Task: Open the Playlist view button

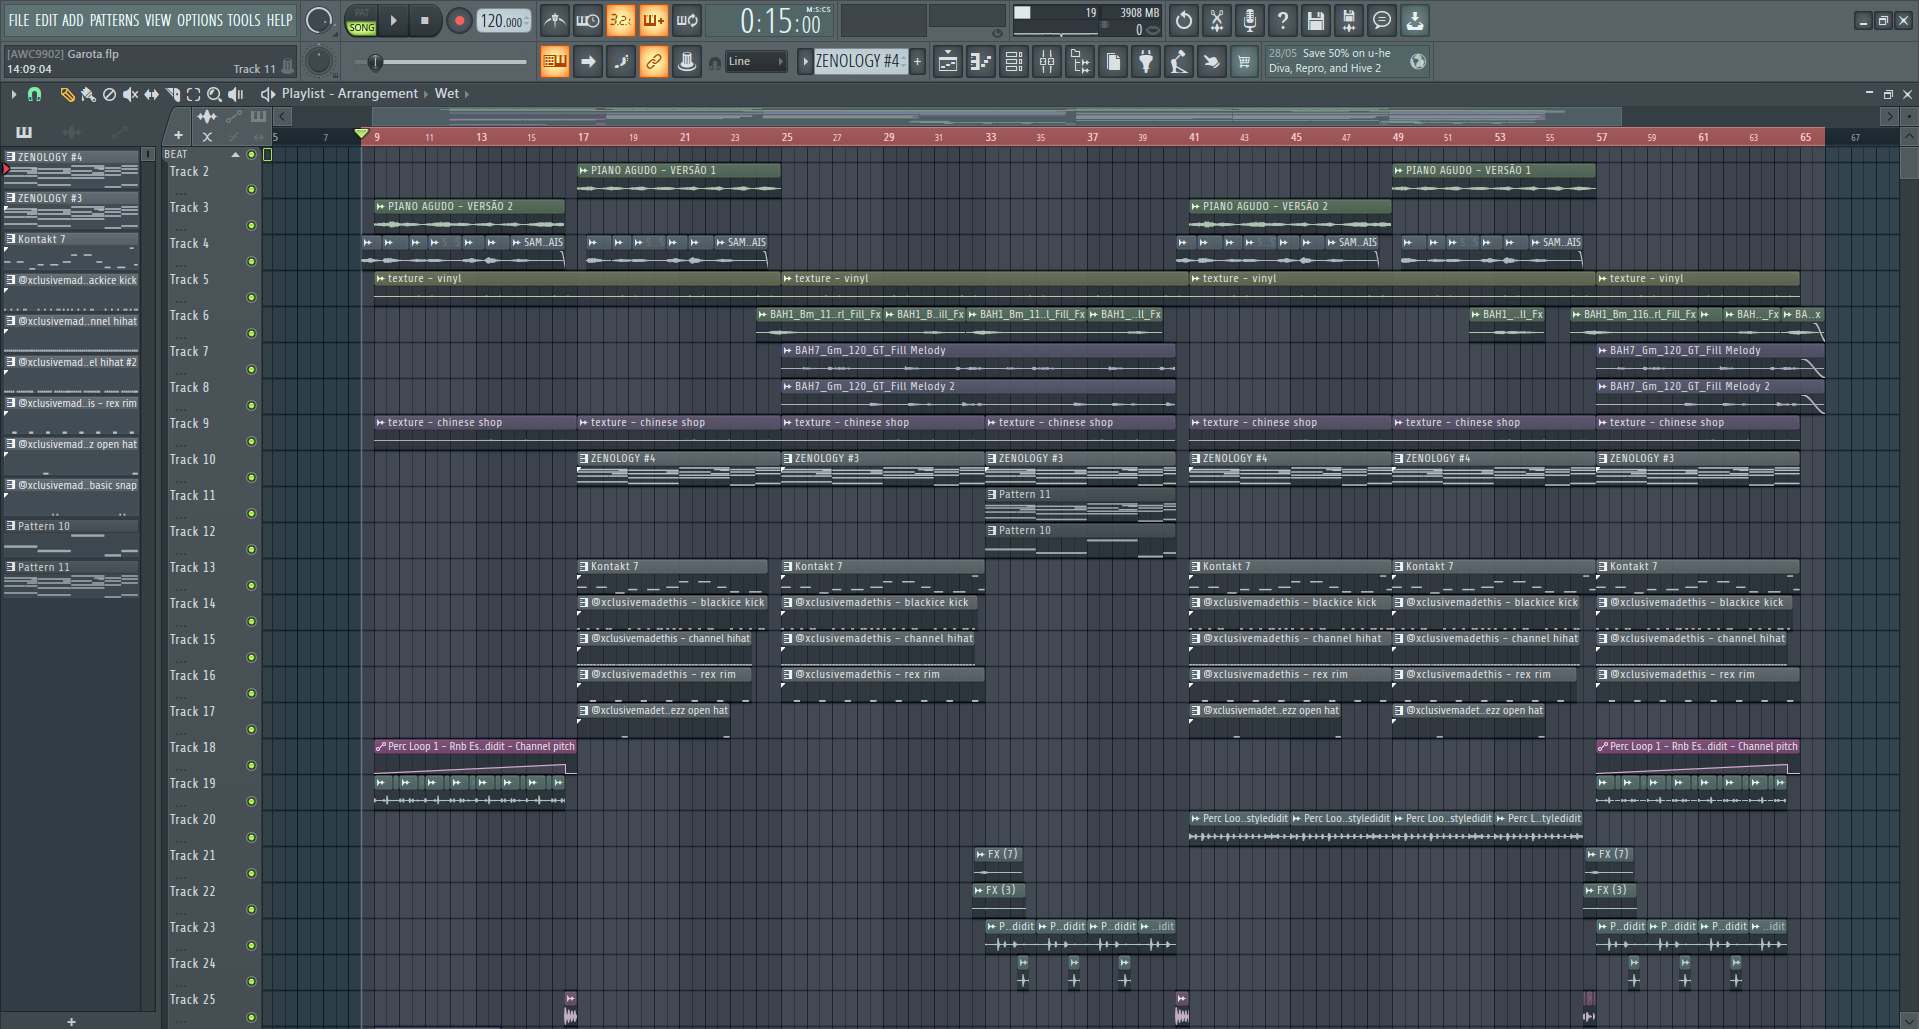Action: 948,62
